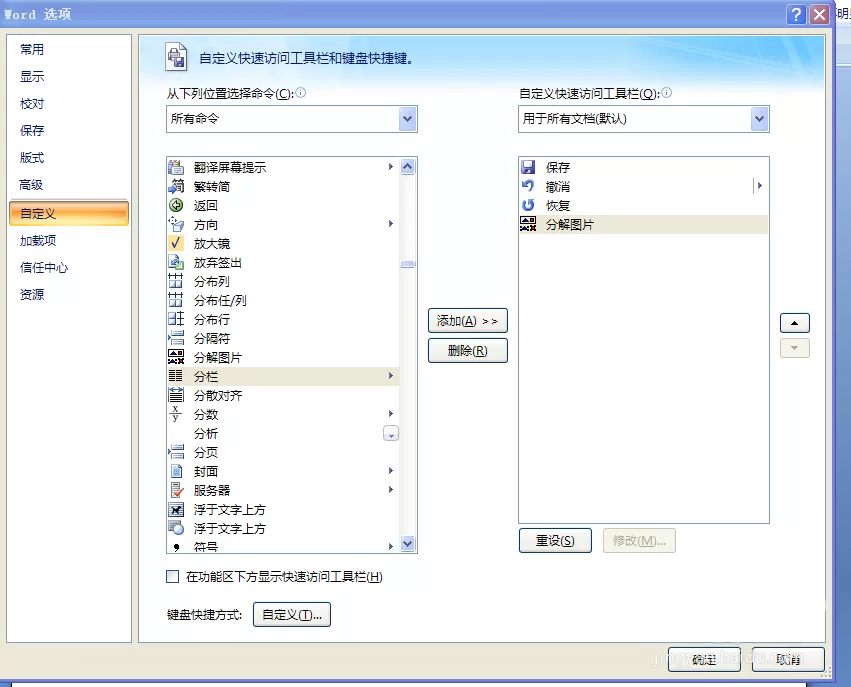851x687 pixels.
Task: Move selected command up with arrow button
Action: (x=795, y=323)
